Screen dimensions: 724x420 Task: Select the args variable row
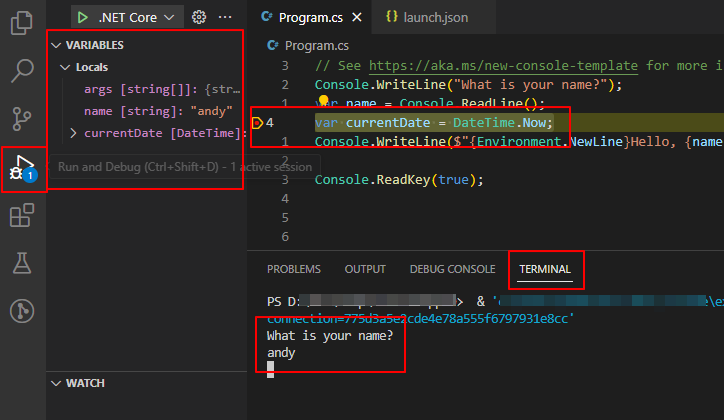coord(162,89)
